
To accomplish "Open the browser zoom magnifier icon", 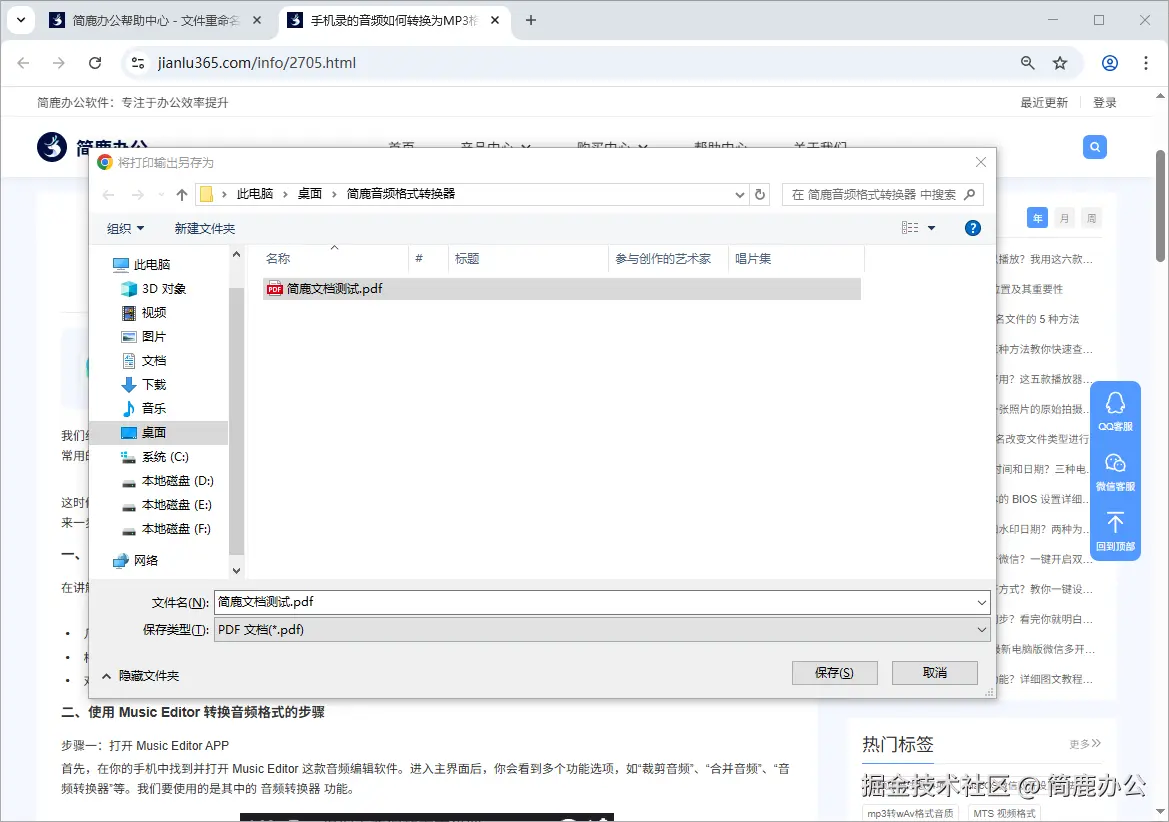I will click(x=1027, y=63).
